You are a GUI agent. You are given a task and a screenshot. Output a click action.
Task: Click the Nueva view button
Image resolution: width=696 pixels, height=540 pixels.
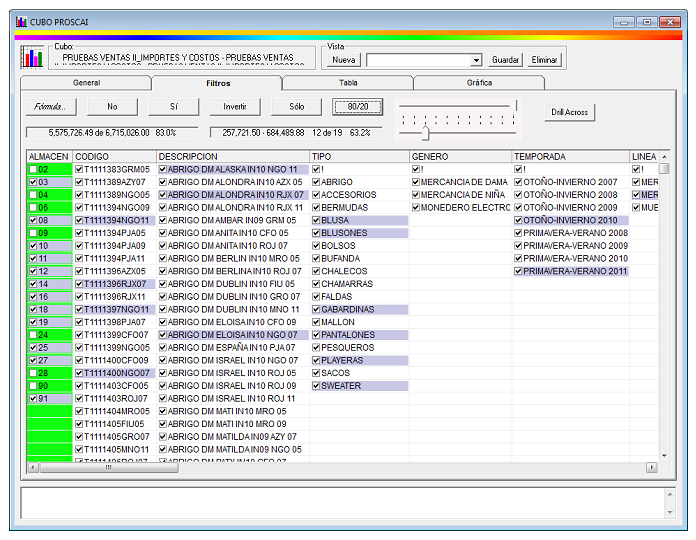pyautogui.click(x=344, y=59)
